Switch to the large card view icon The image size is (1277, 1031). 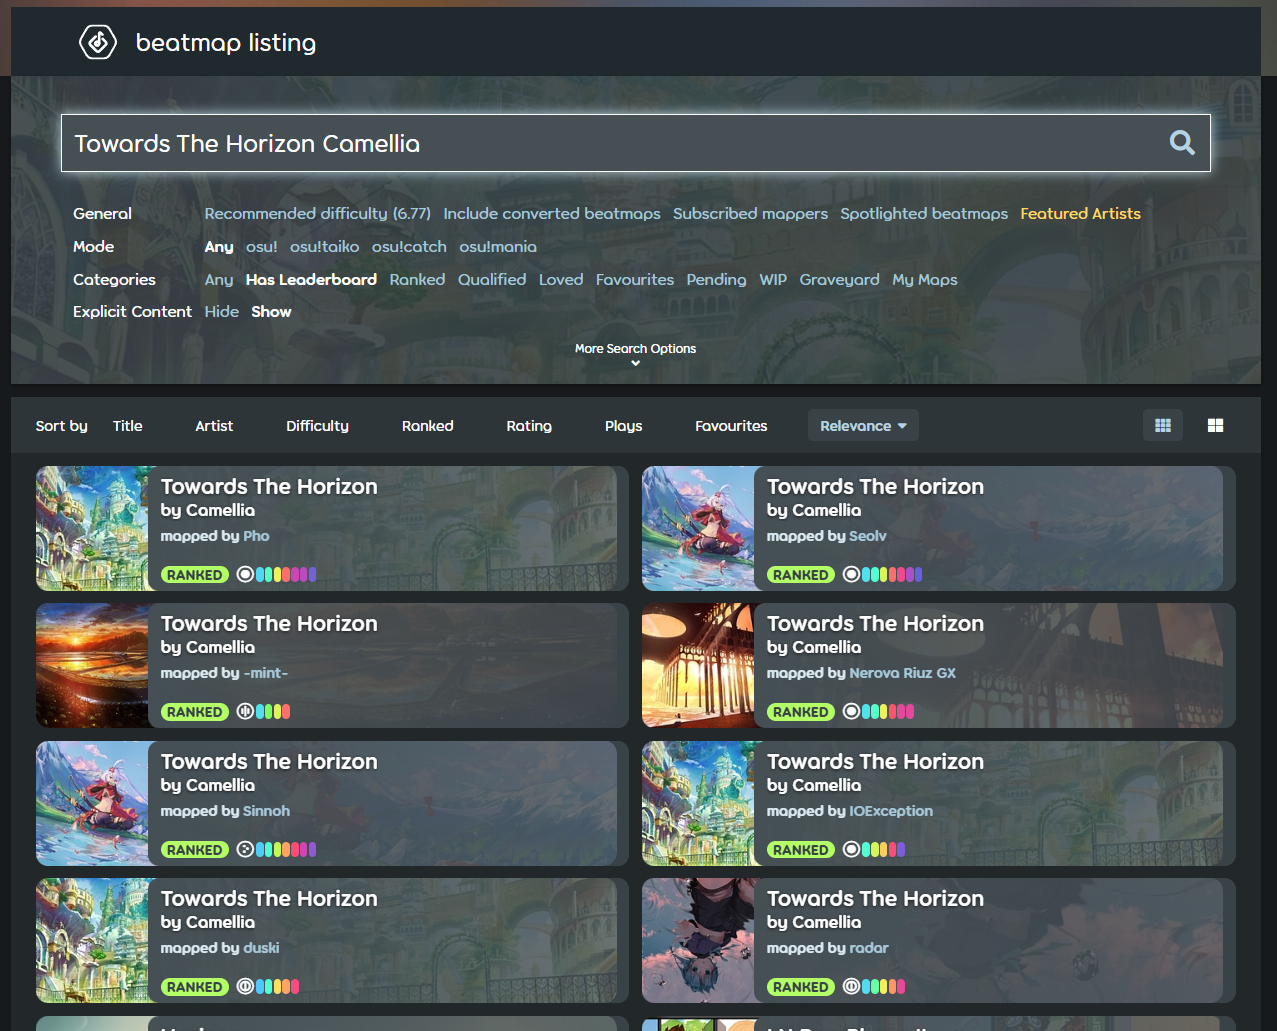tap(1215, 425)
